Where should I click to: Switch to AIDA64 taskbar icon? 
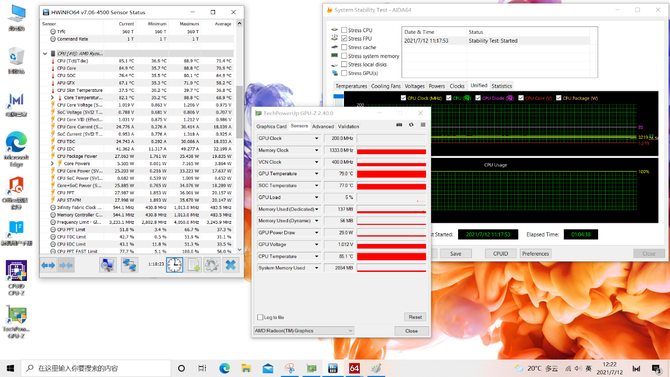point(354,368)
